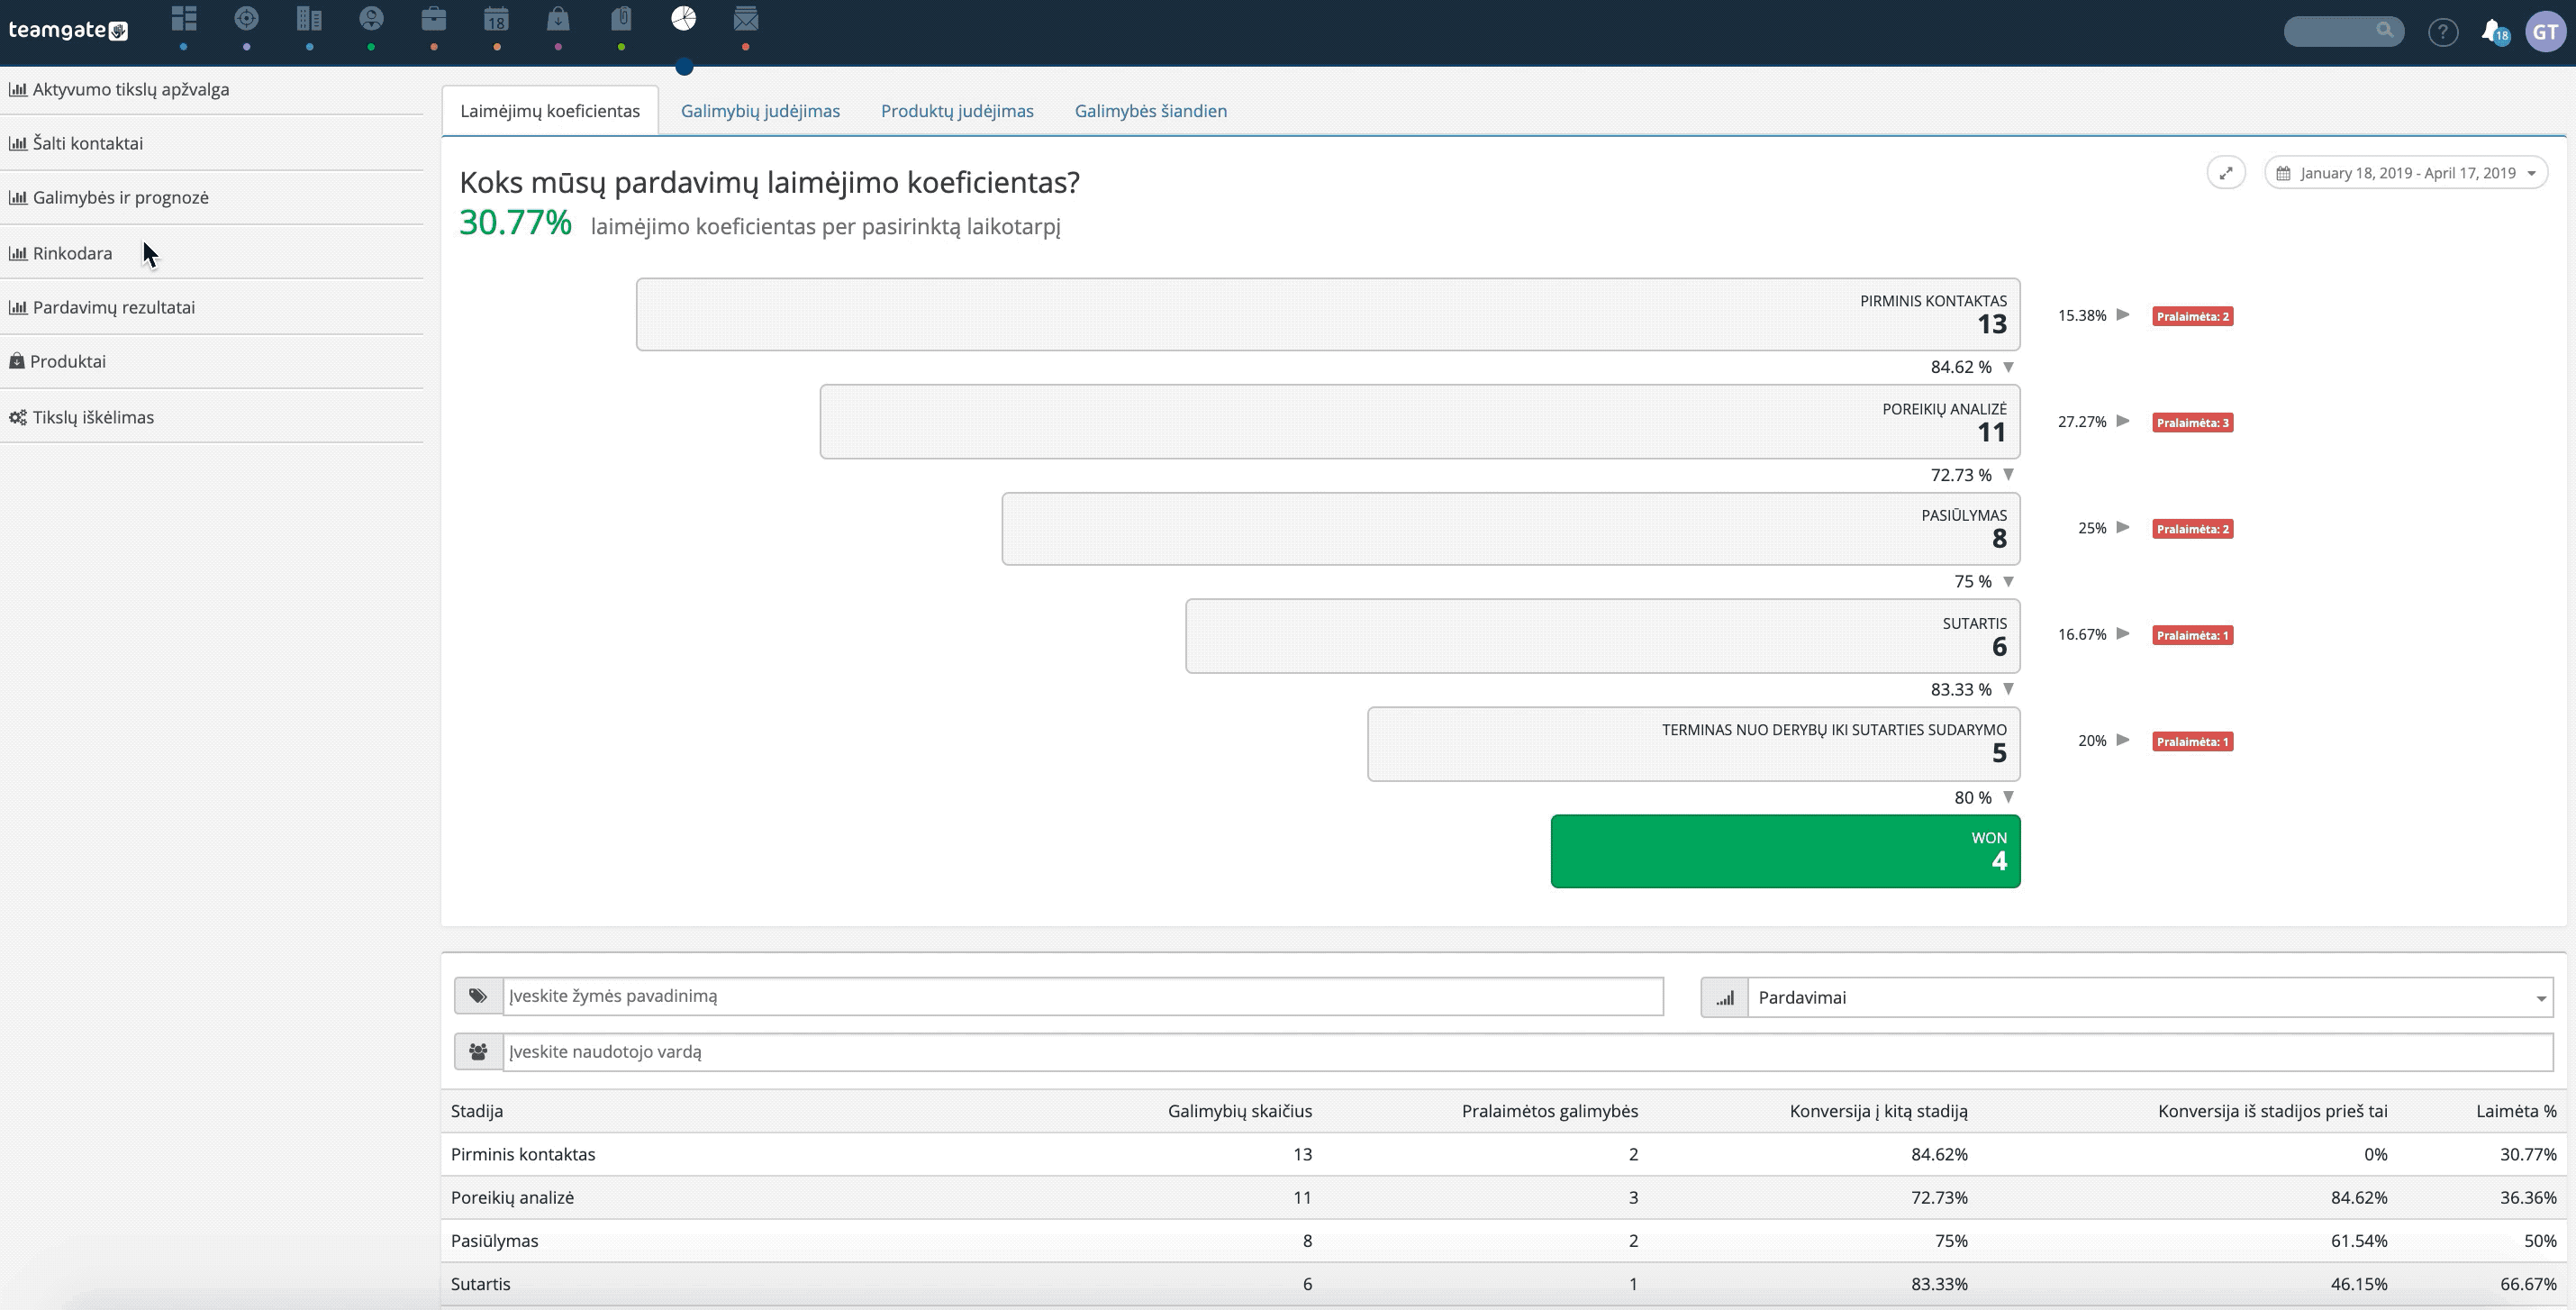
Task: Click the search magnifier icon
Action: [2385, 31]
